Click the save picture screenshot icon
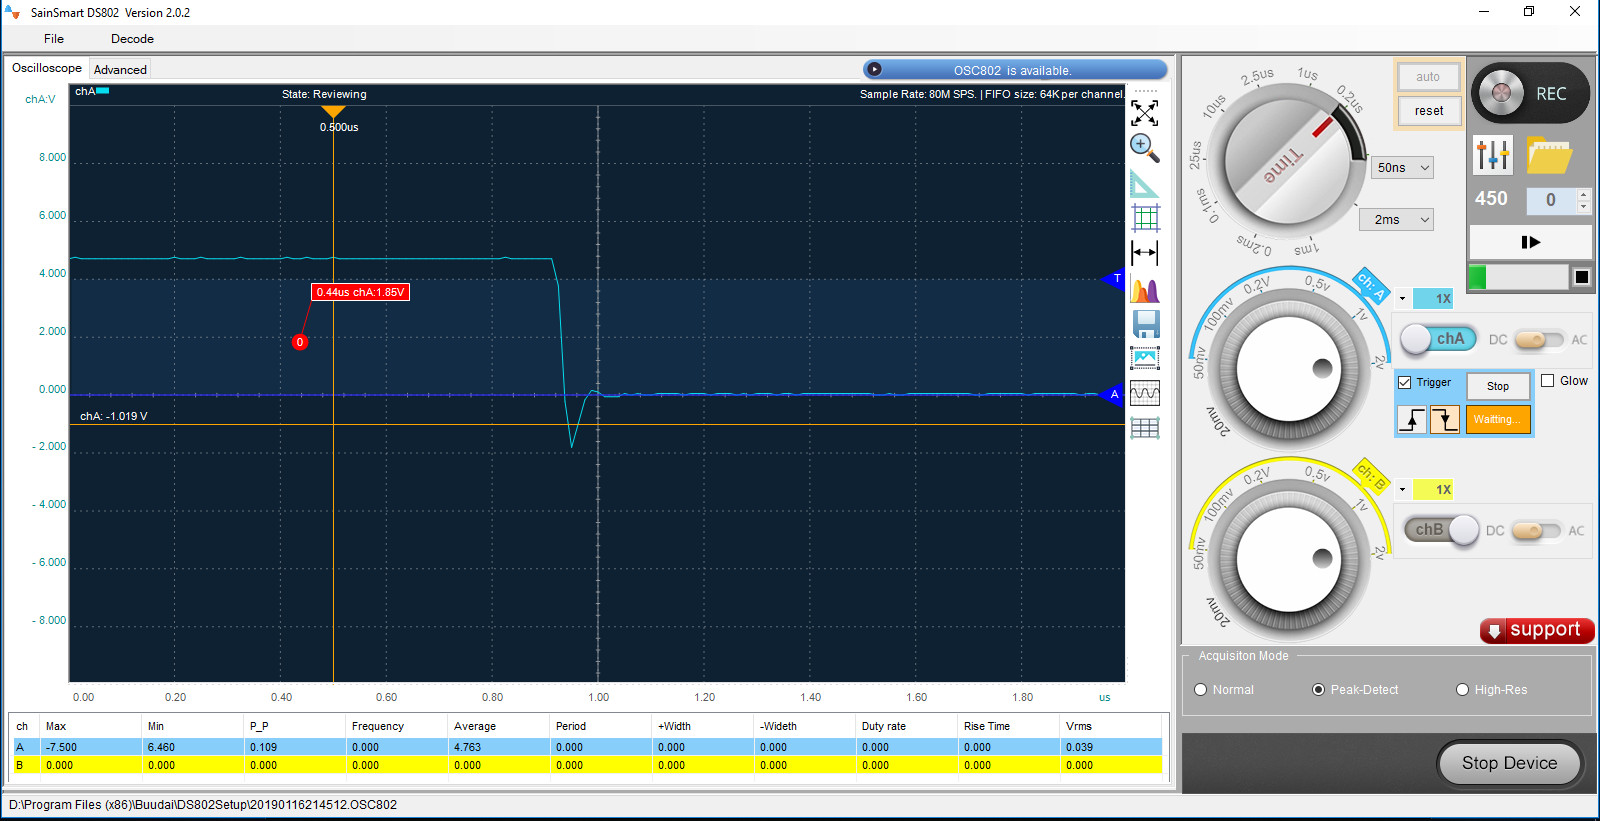 (x=1145, y=358)
